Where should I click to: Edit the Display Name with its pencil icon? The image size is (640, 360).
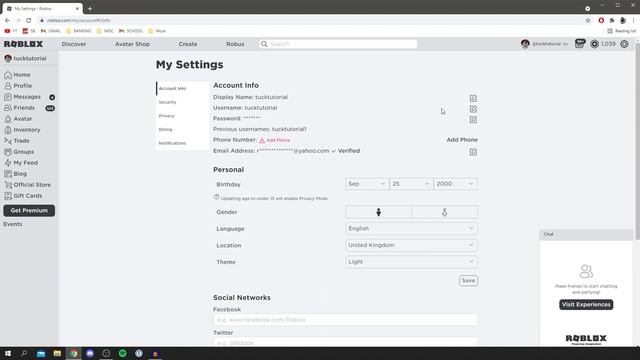pyautogui.click(x=473, y=98)
